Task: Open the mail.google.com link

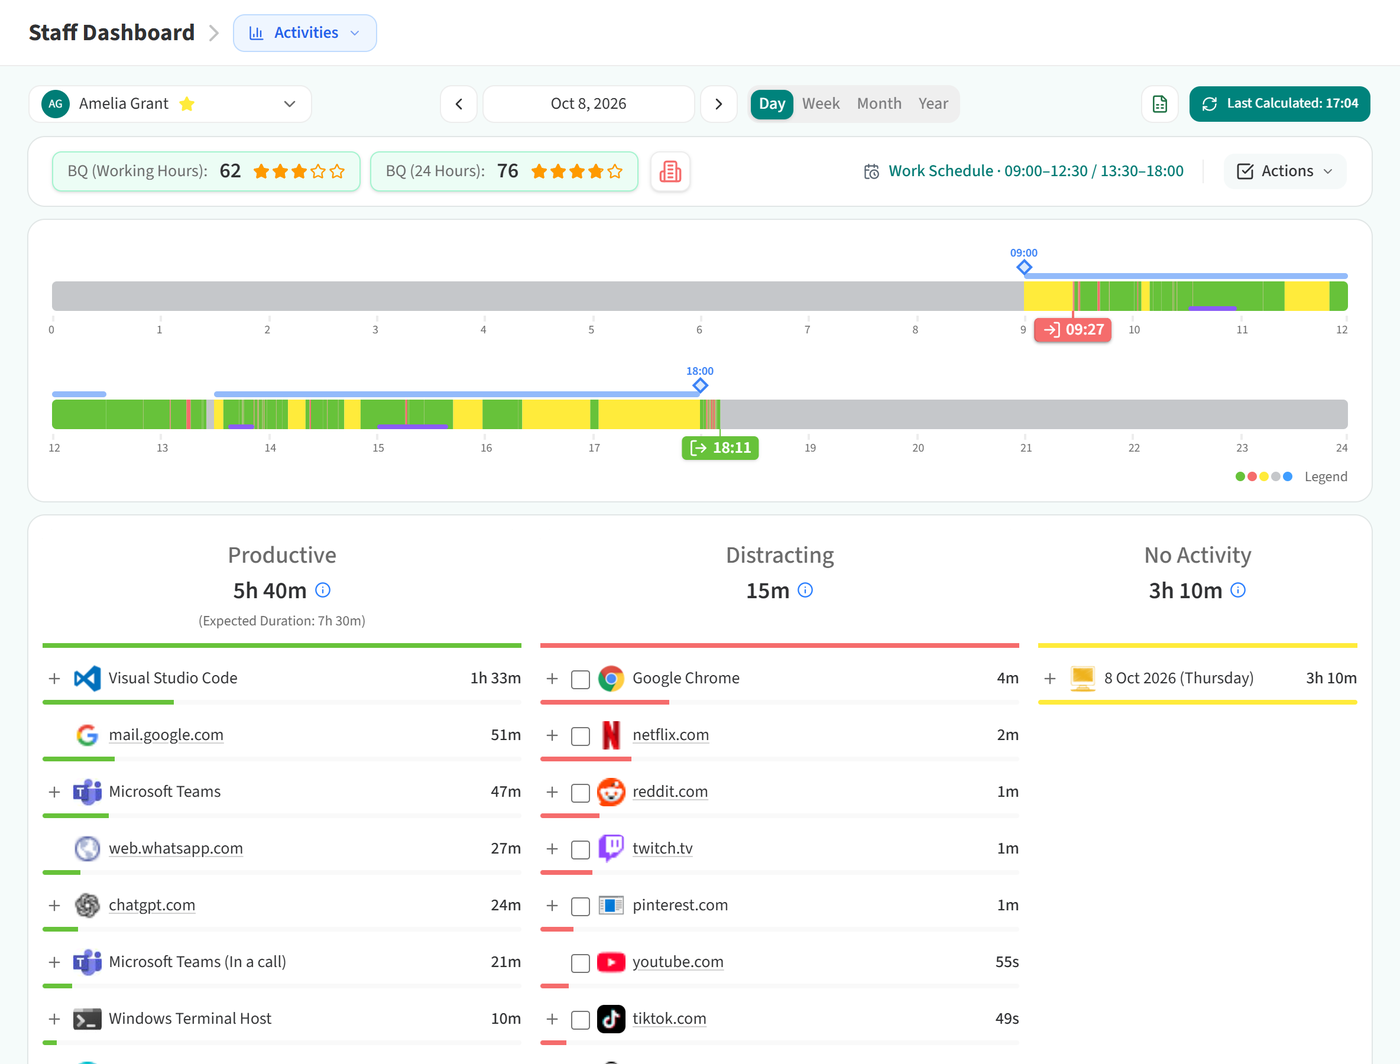Action: pos(166,735)
